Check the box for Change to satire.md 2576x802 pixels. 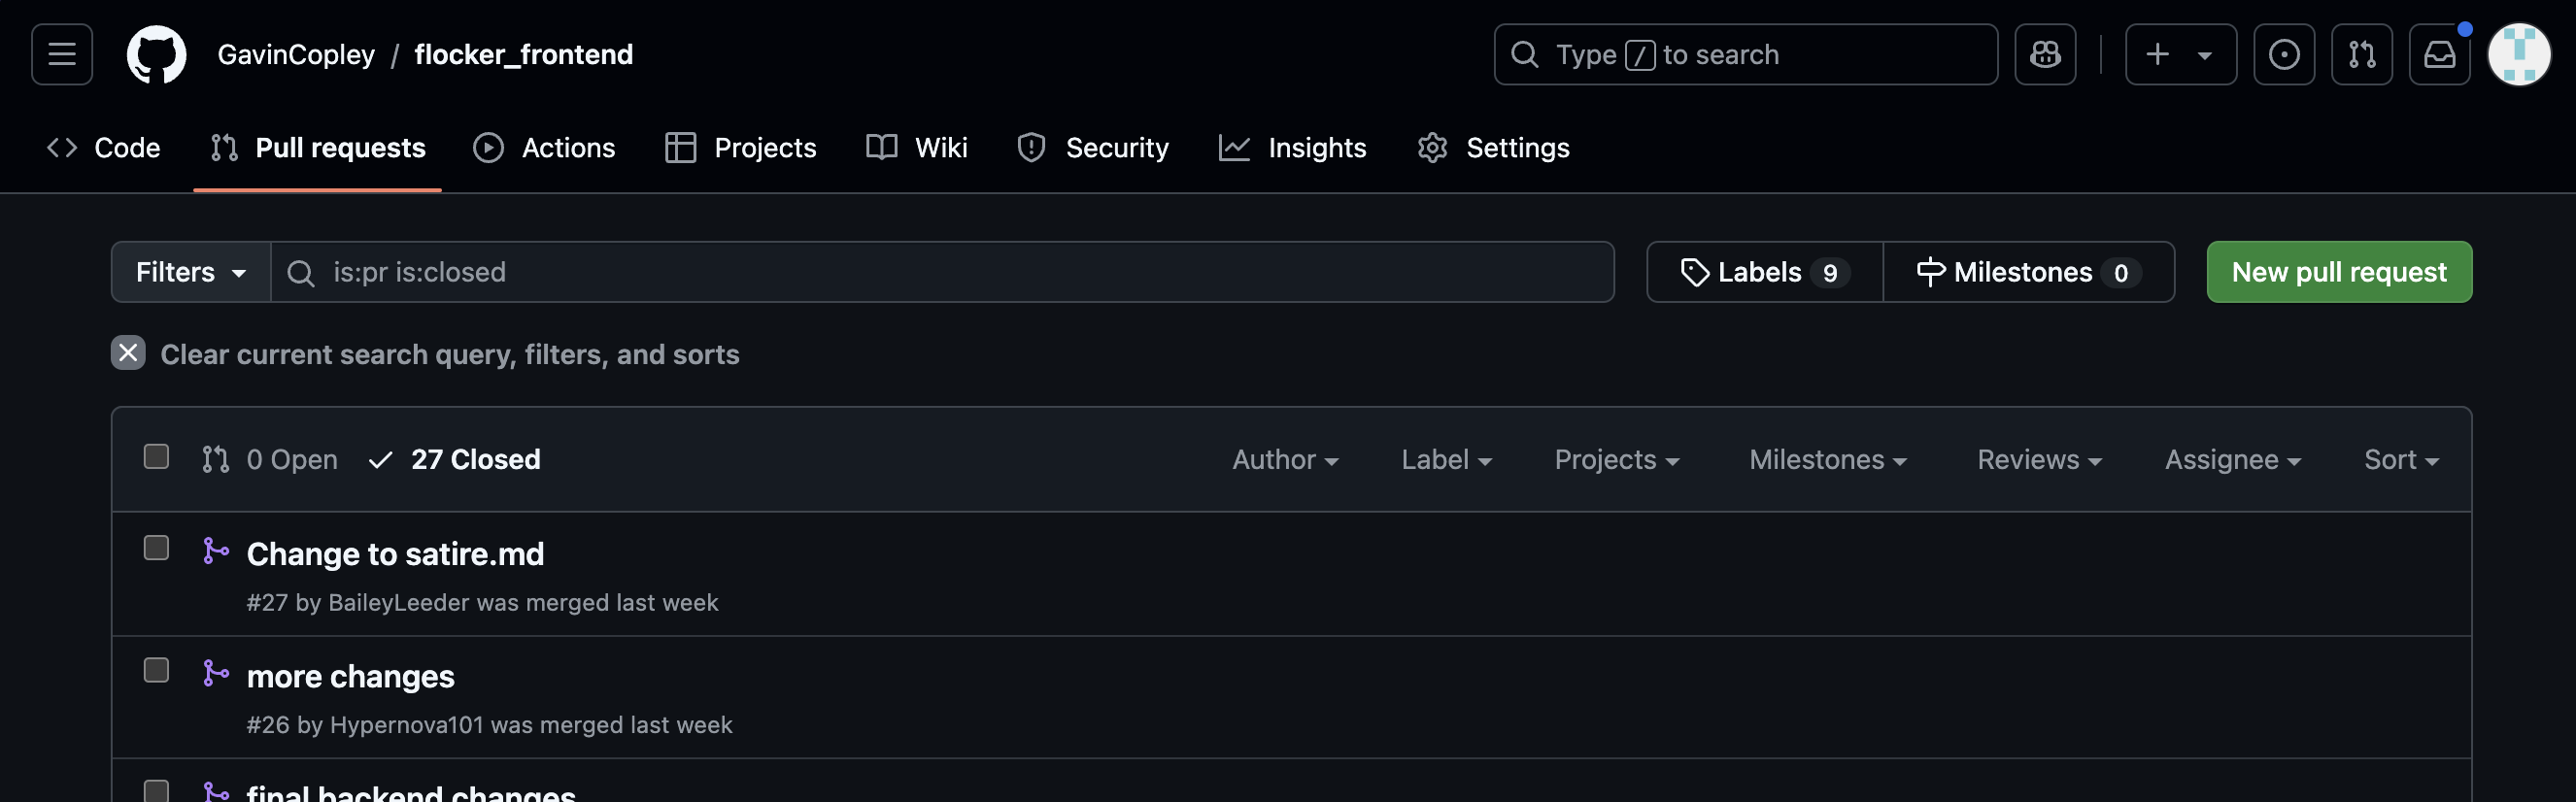click(156, 548)
